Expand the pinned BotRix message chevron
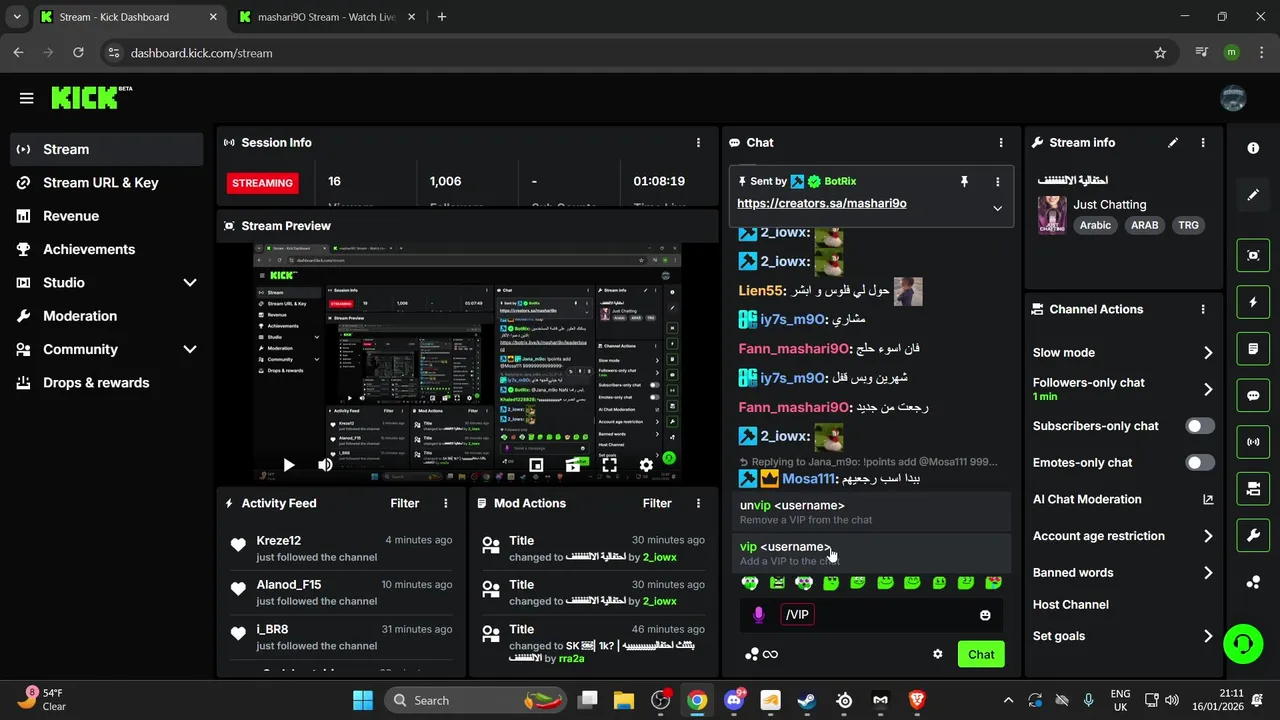 pos(997,208)
